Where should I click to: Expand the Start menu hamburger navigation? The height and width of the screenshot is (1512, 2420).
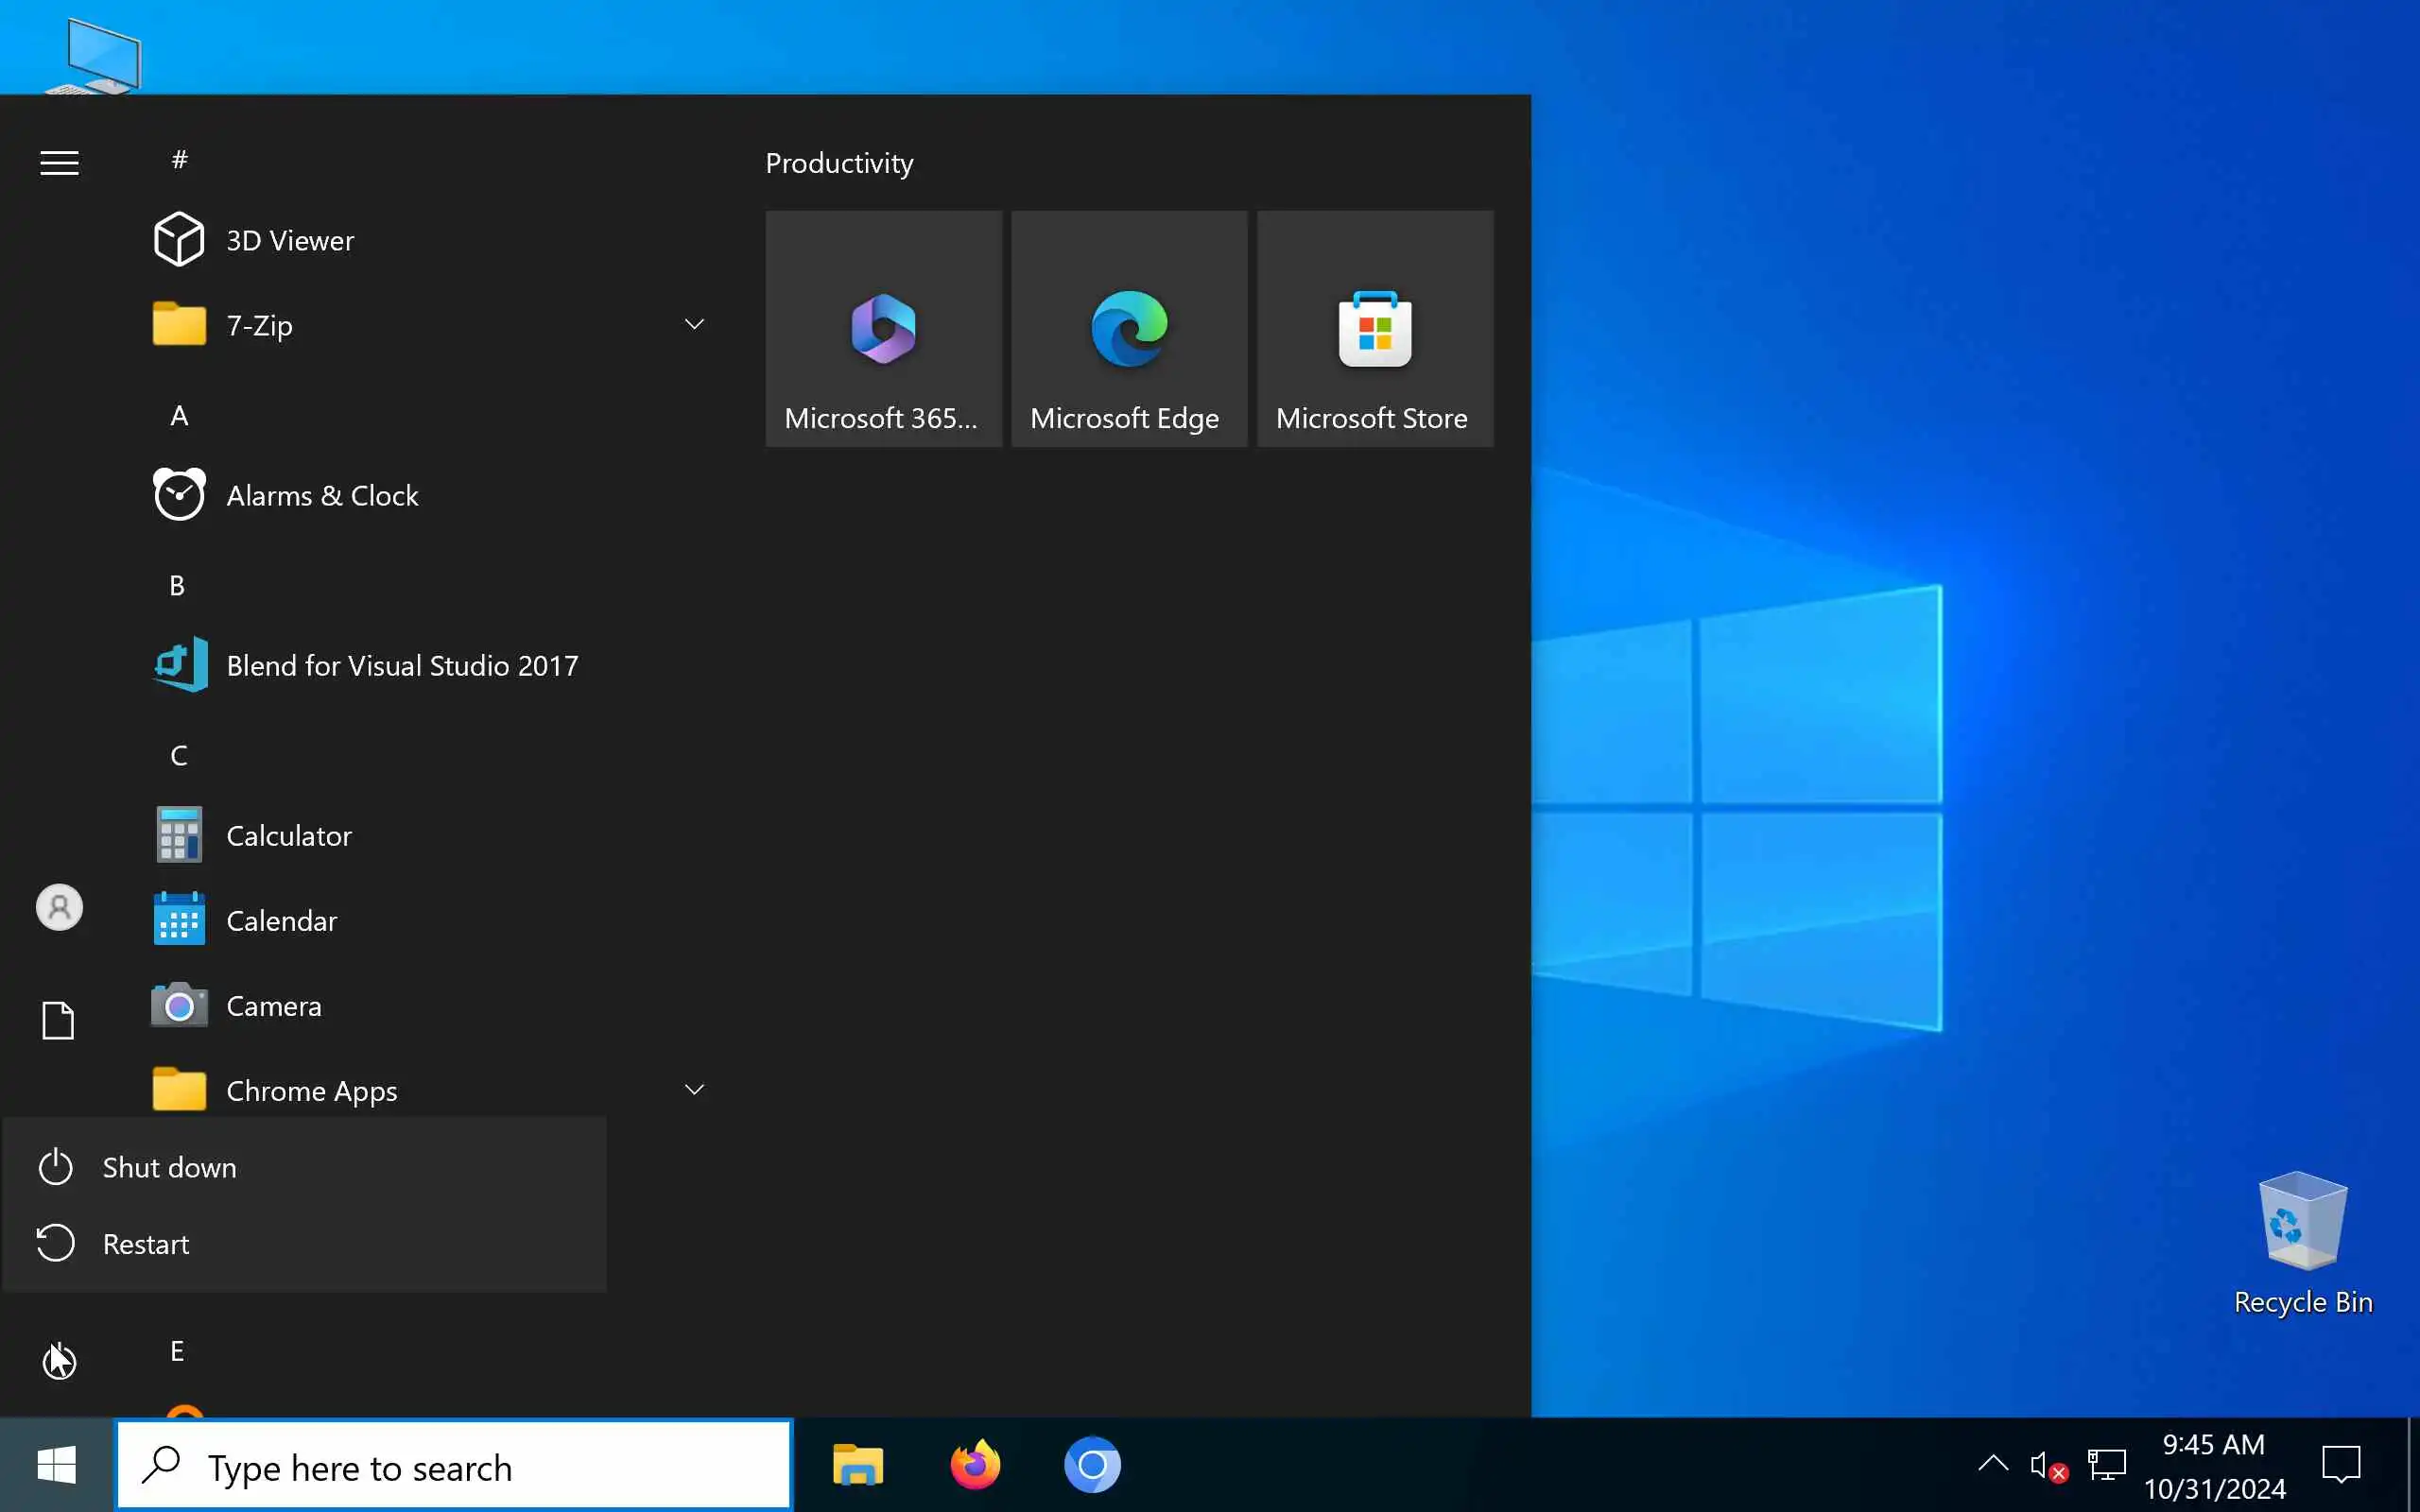click(x=59, y=163)
